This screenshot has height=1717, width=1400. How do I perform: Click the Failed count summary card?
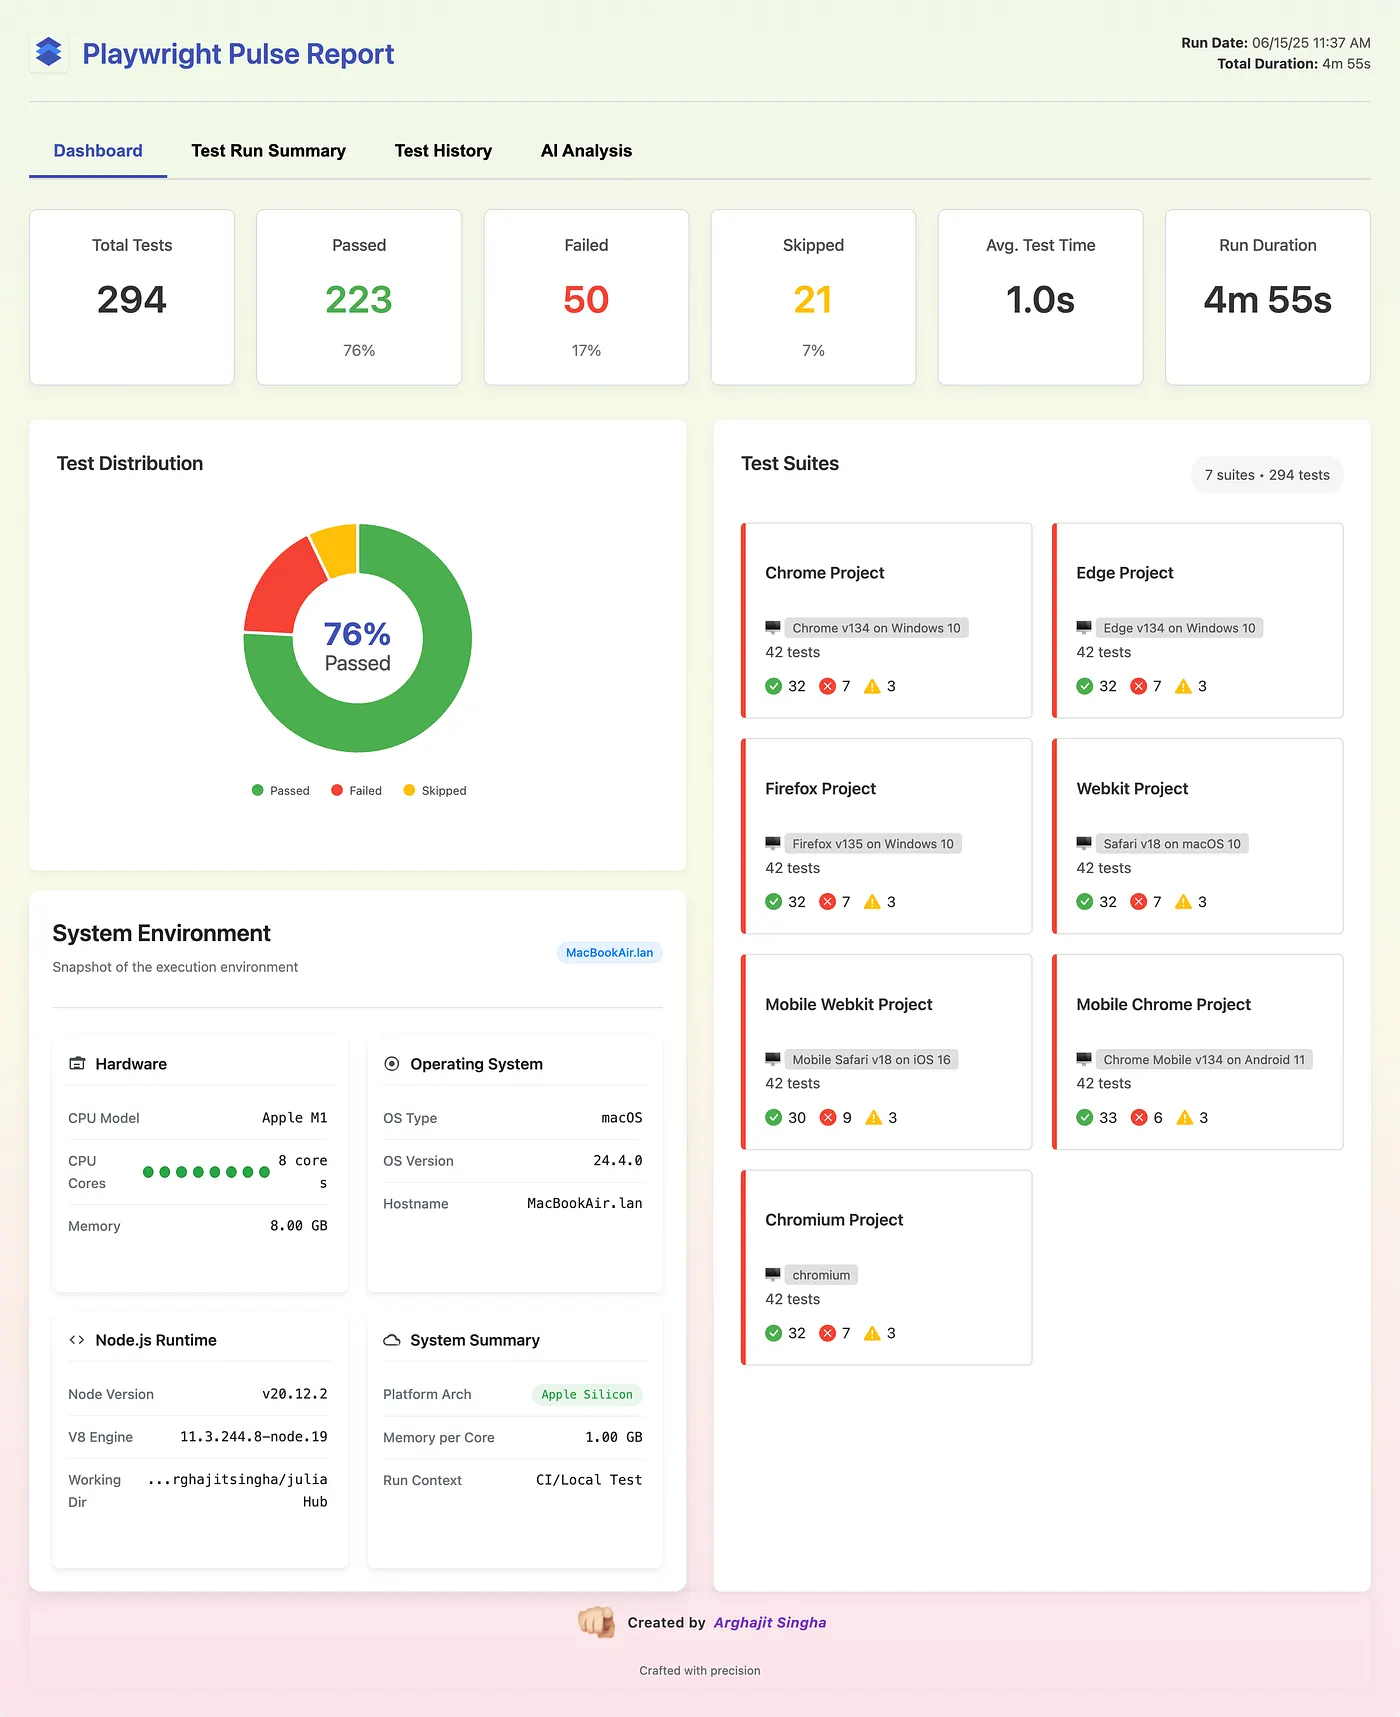pyautogui.click(x=586, y=297)
